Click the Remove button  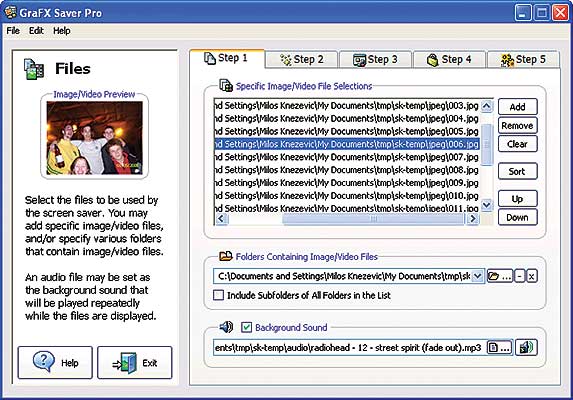[517, 126]
